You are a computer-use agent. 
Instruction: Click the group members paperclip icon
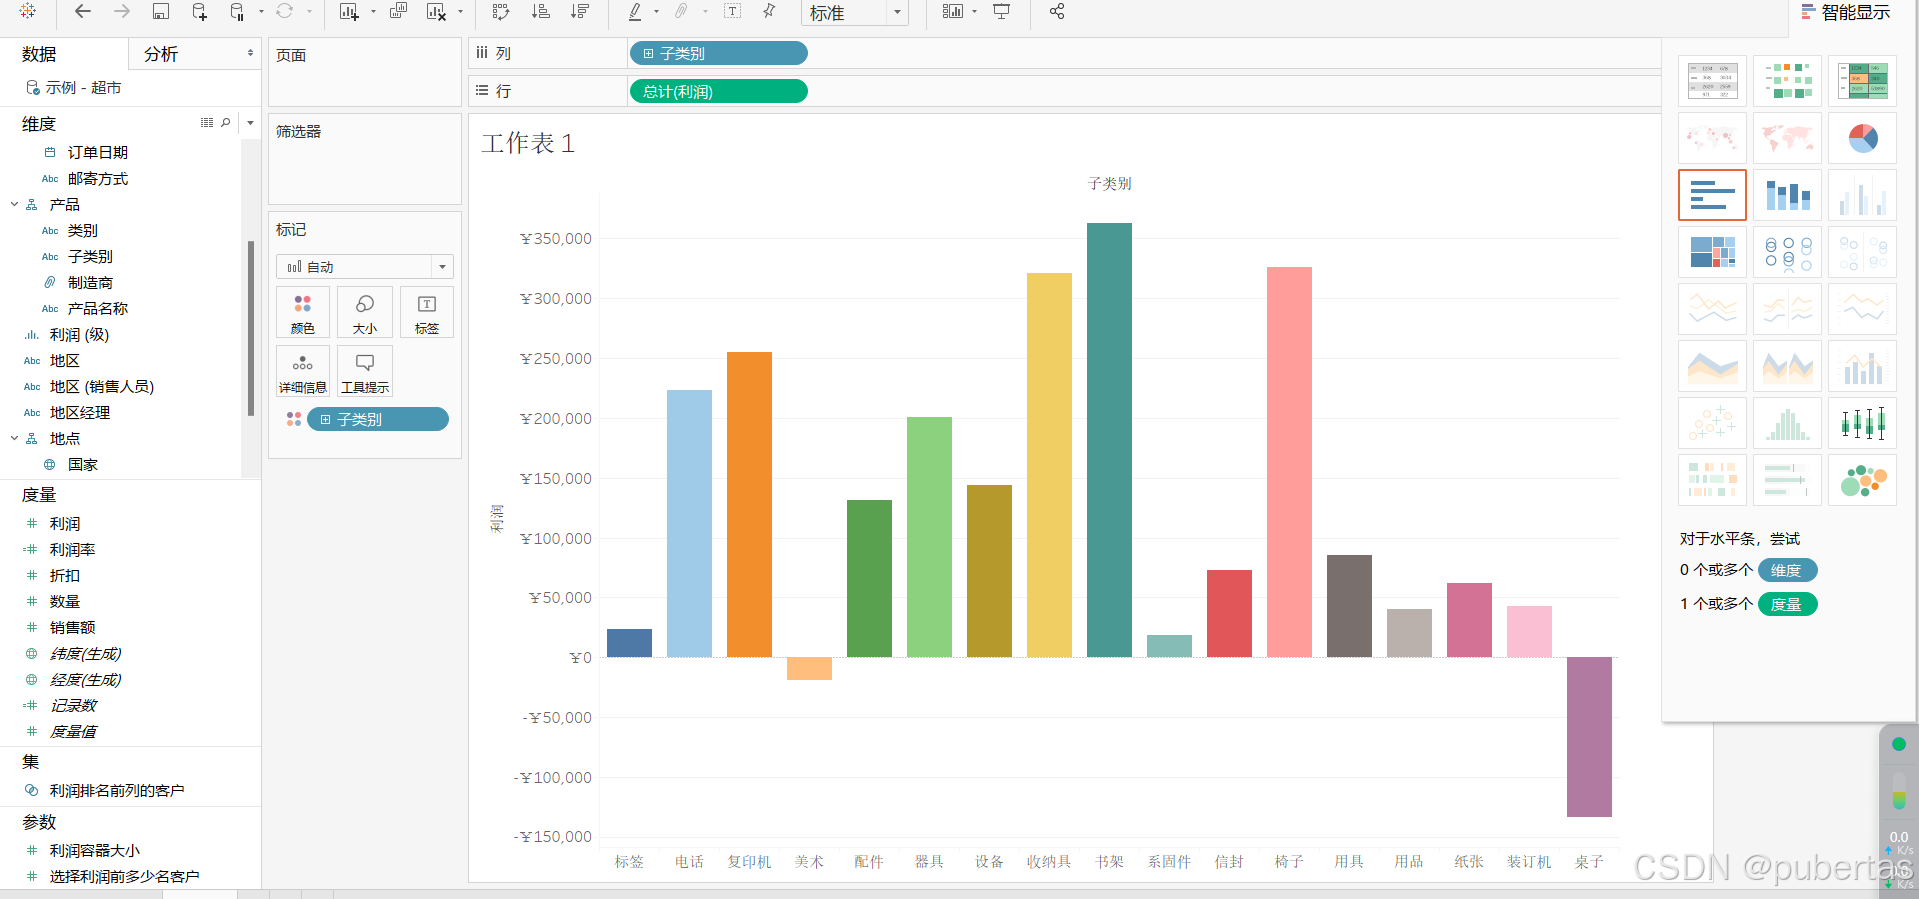point(682,11)
